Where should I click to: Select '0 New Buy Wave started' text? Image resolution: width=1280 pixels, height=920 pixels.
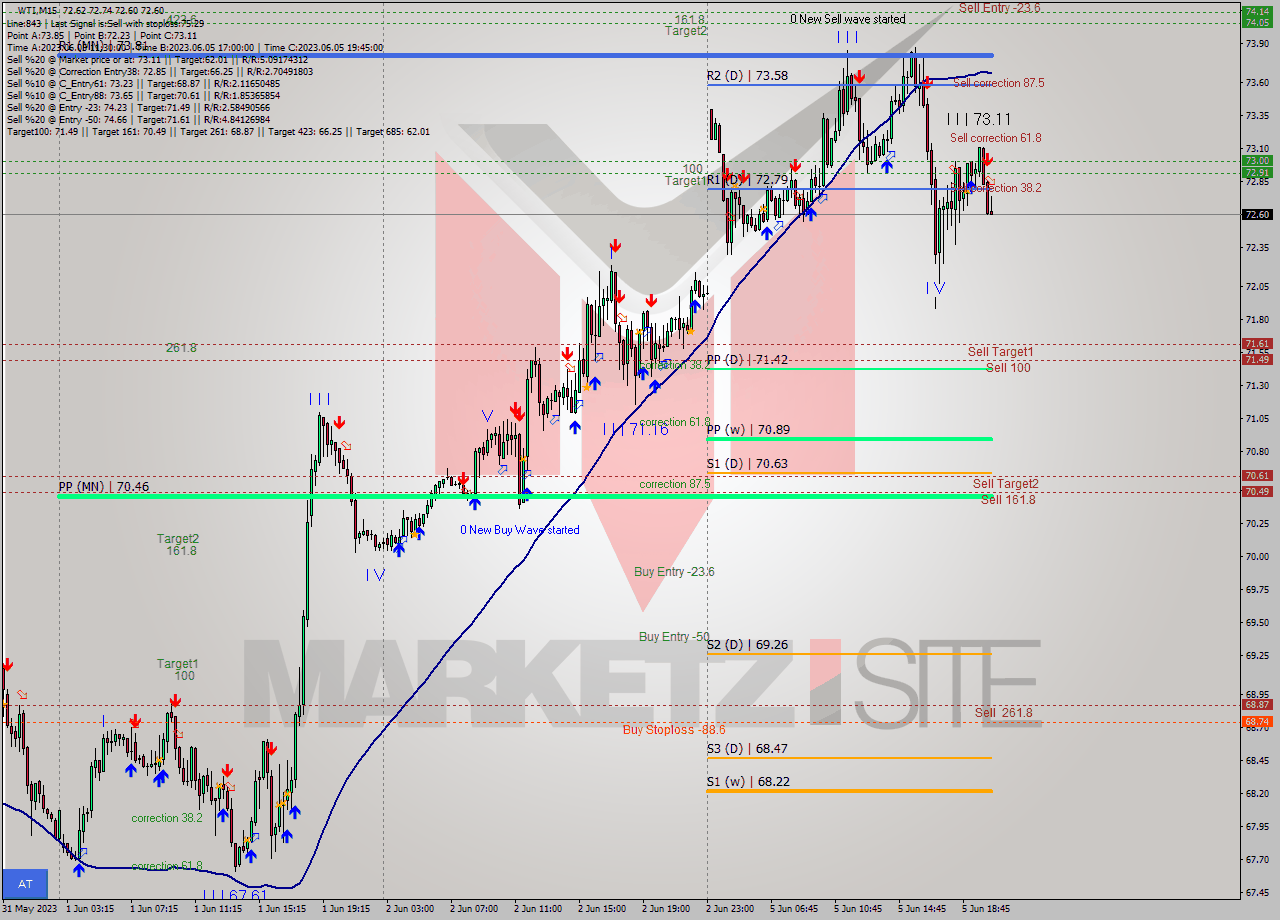[x=519, y=530]
